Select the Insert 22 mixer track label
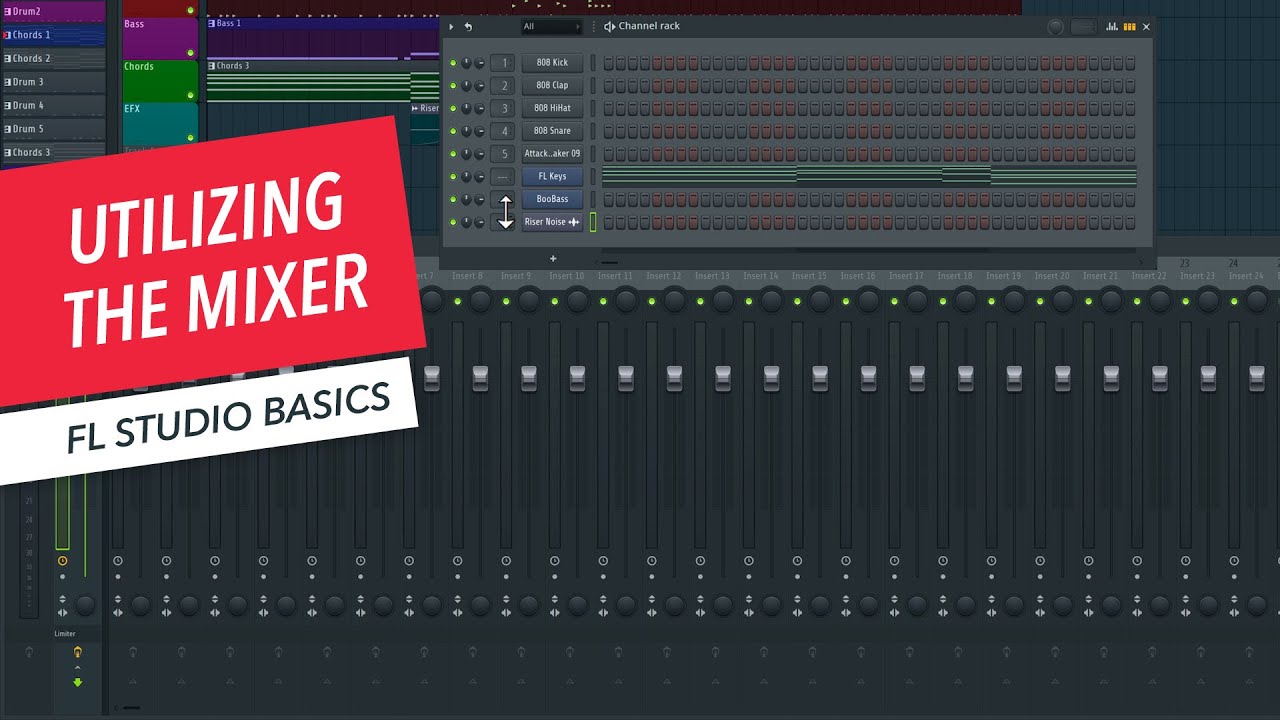1280x720 pixels. 1149,276
